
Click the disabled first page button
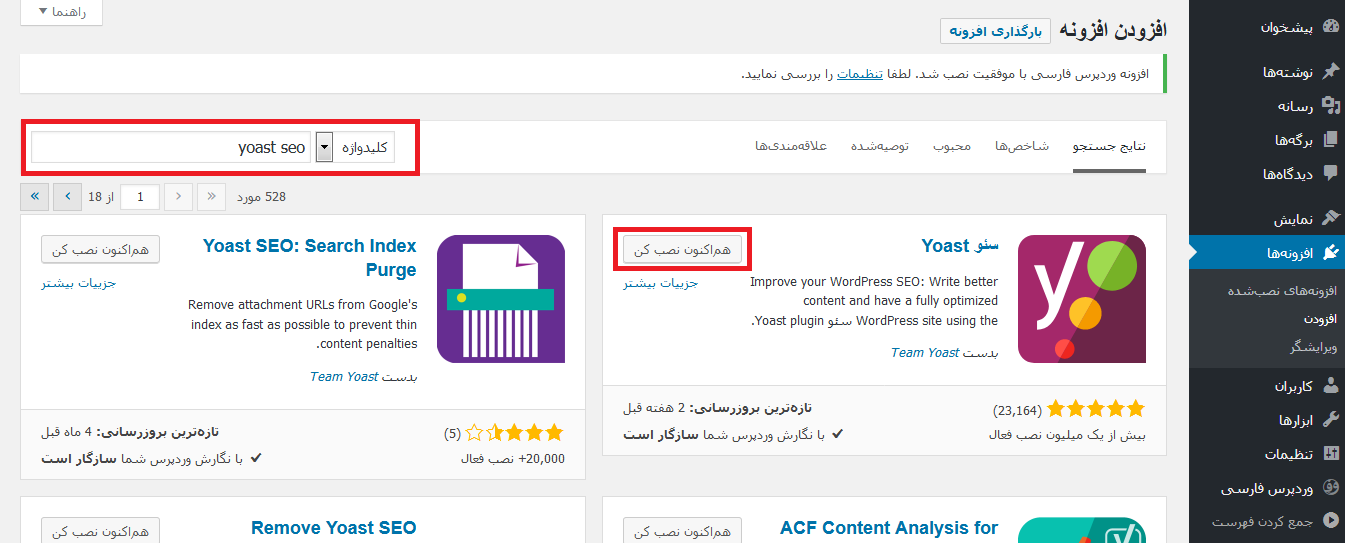click(212, 197)
